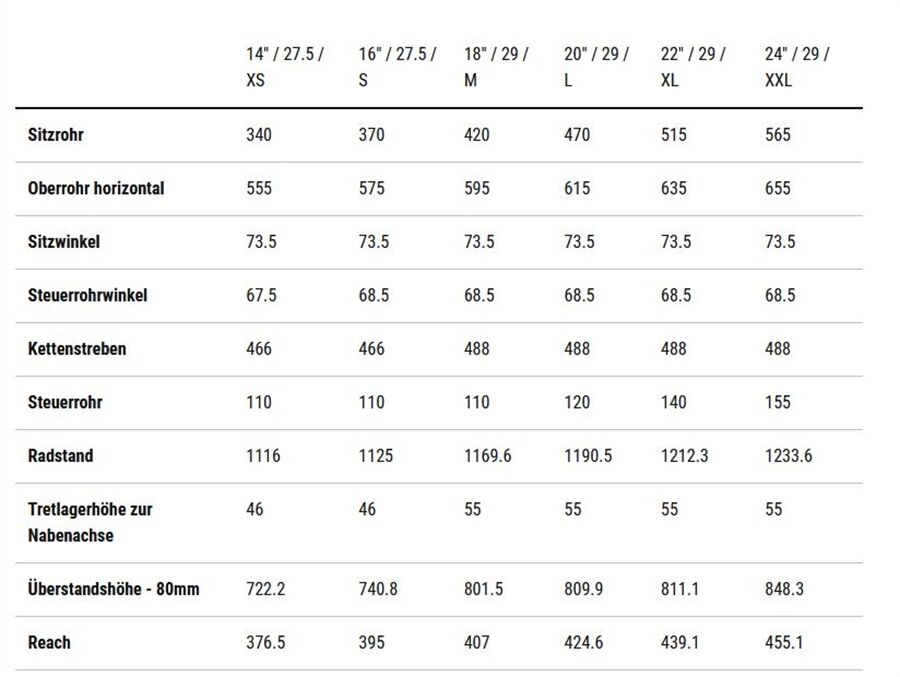Select the 20" / 29 / L size header

point(596,67)
